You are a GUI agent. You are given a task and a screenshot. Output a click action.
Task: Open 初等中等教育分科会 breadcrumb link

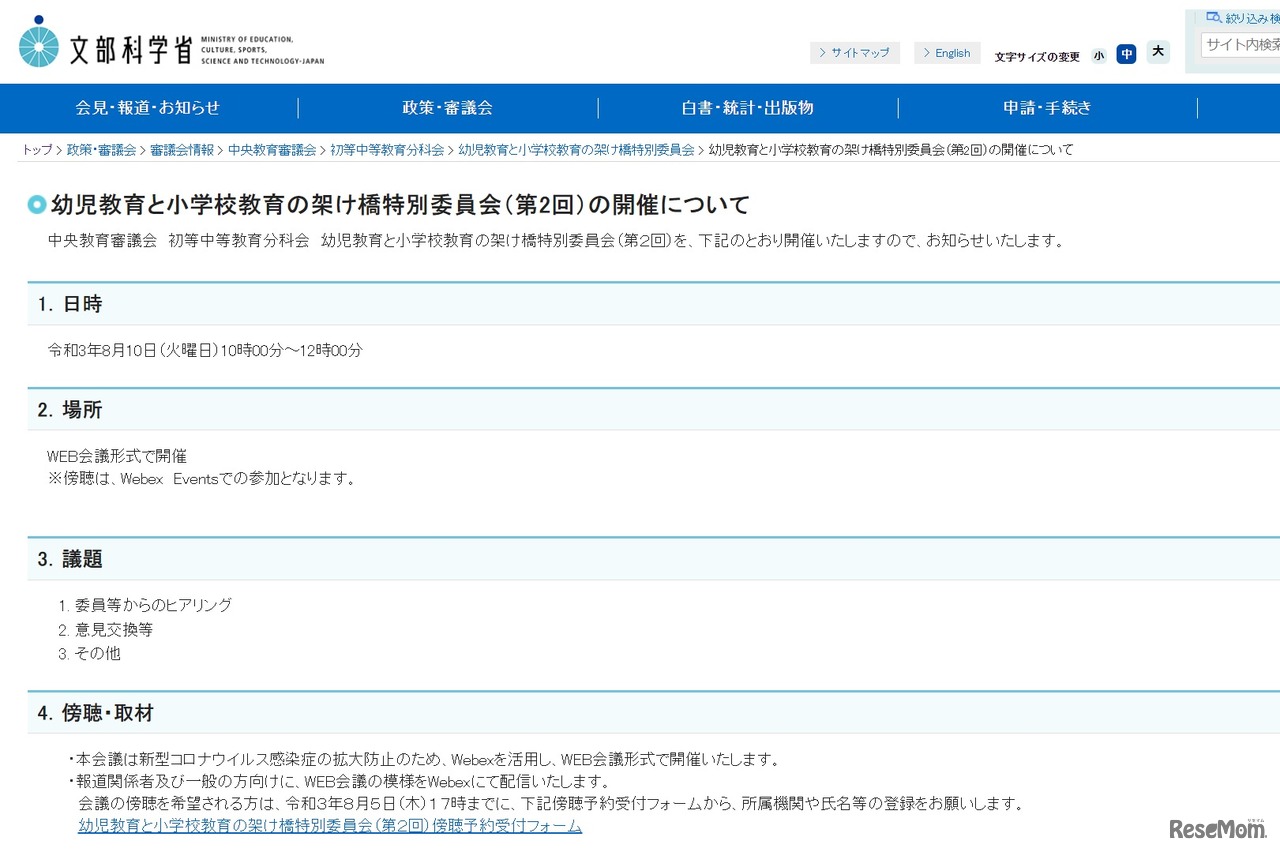[x=388, y=149]
